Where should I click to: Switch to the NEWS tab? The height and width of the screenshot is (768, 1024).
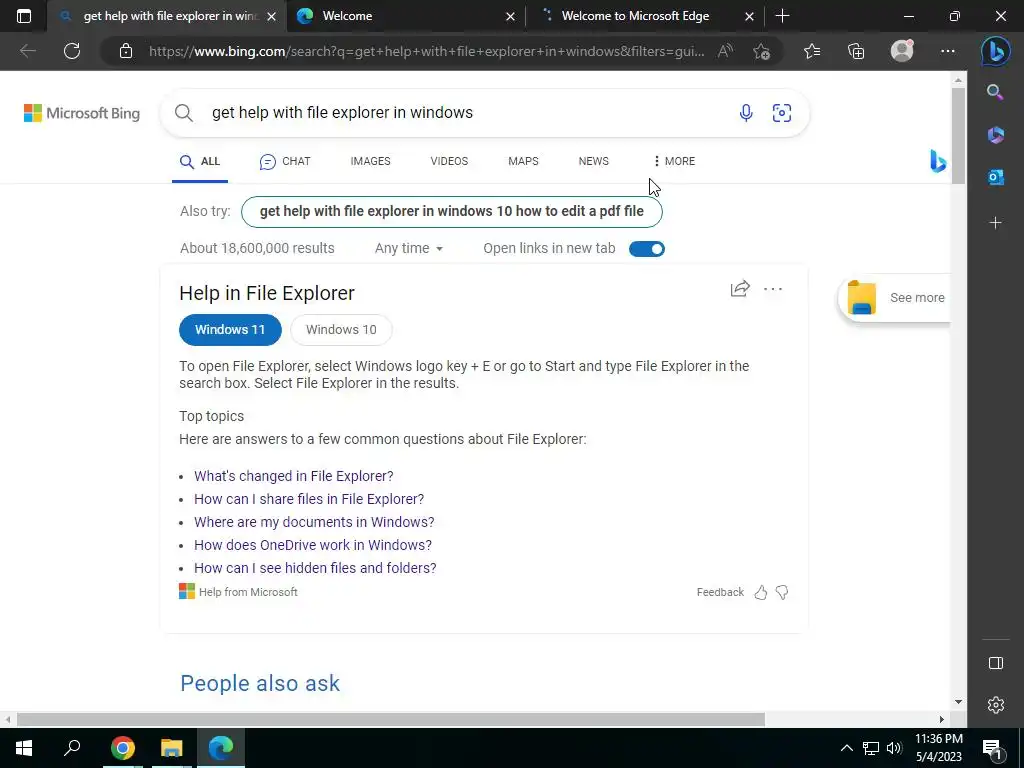594,161
